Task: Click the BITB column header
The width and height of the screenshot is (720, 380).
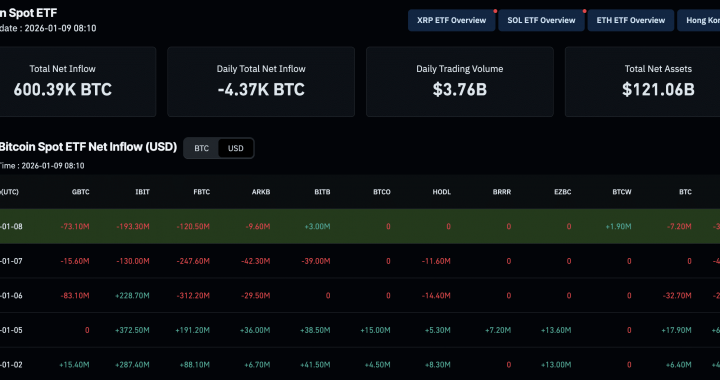Action: coord(322,192)
